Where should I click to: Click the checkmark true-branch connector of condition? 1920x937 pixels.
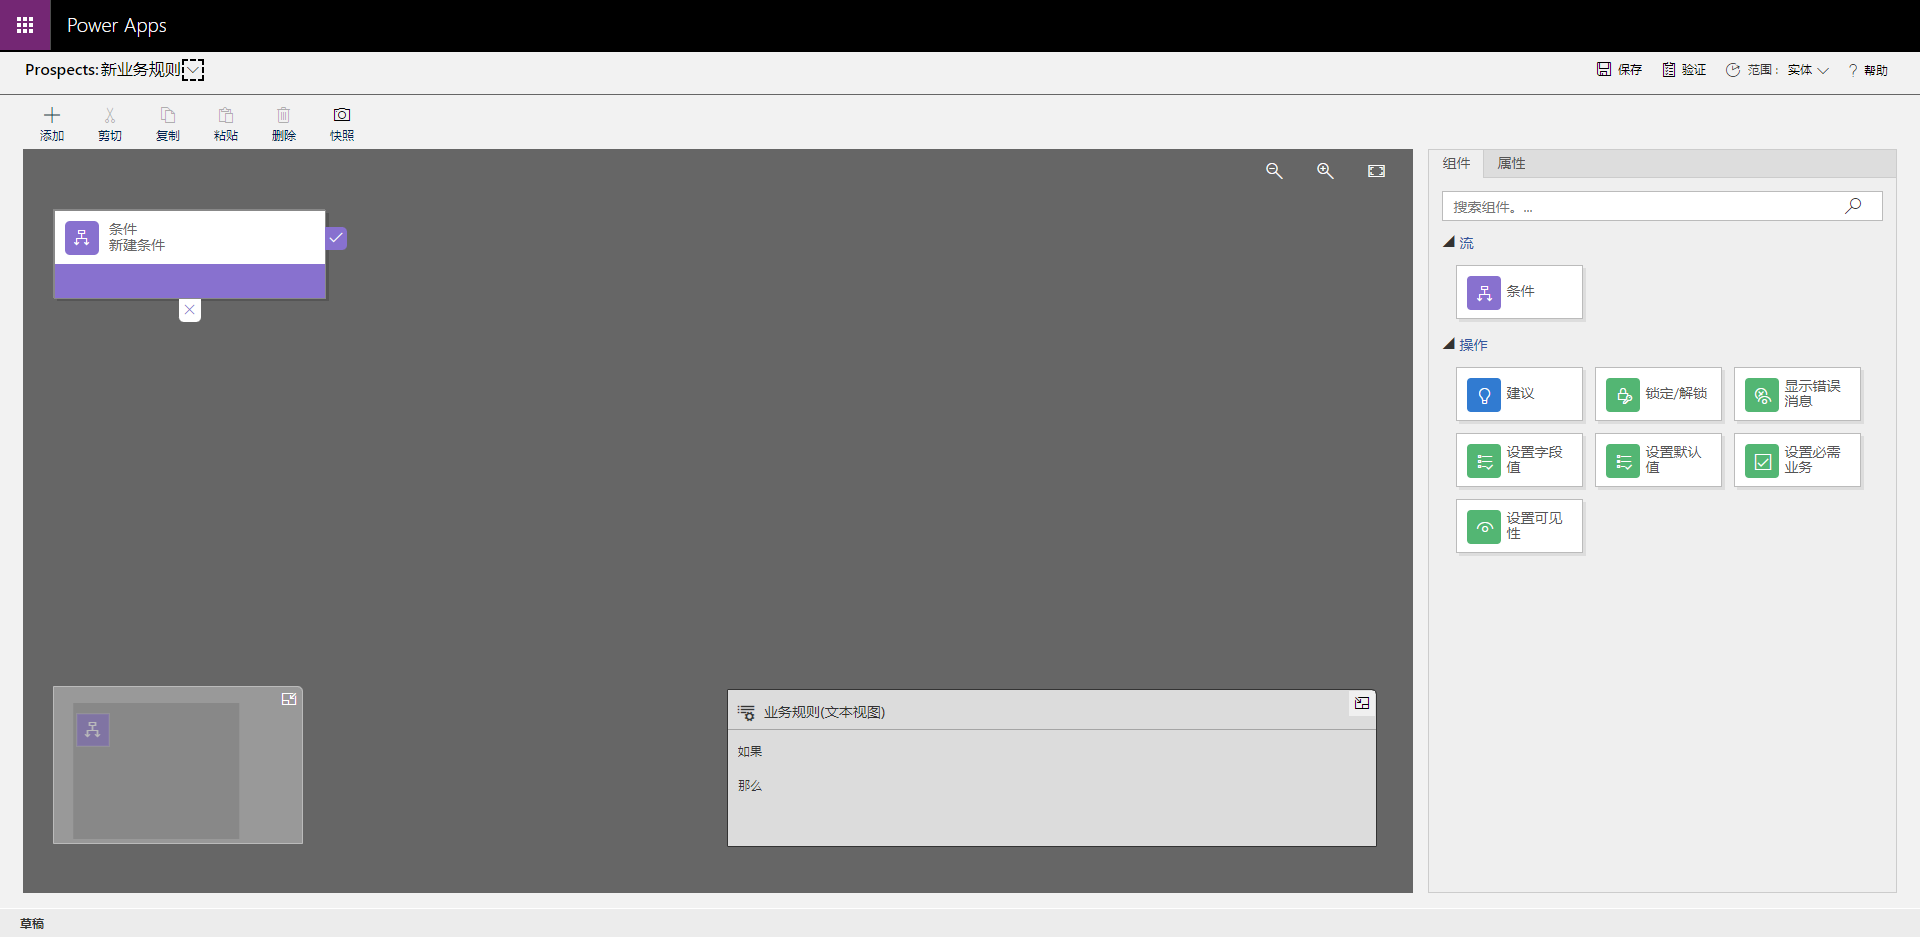[x=336, y=238]
